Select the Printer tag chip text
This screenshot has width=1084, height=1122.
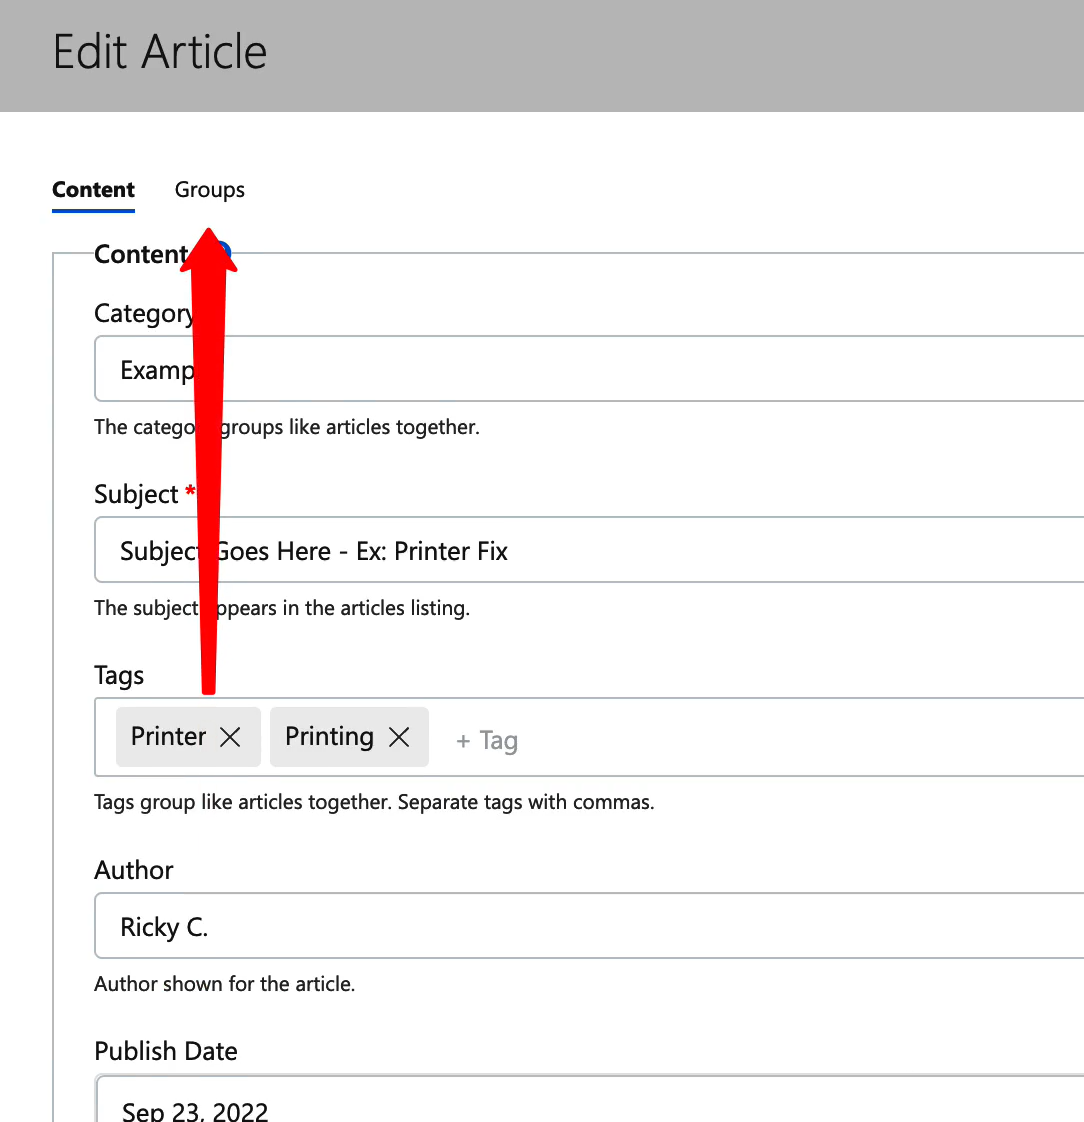tap(168, 737)
